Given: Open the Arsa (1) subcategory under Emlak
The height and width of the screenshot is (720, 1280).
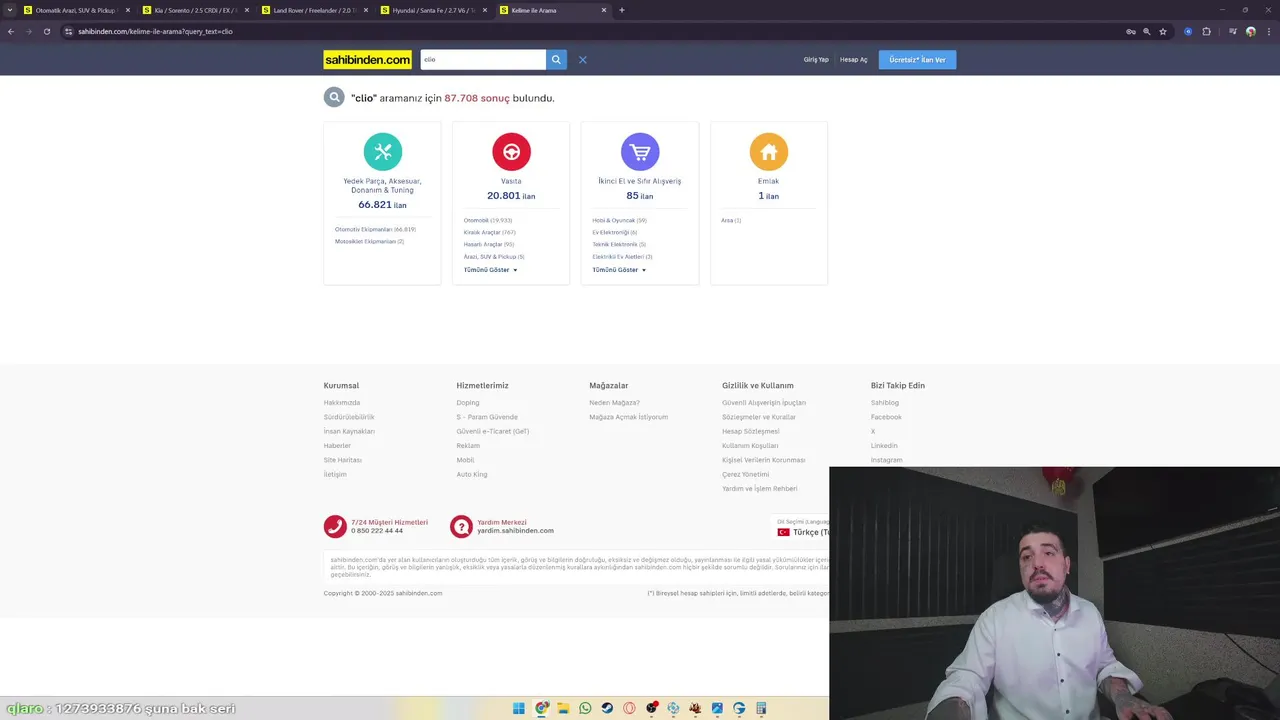Looking at the screenshot, I should (731, 220).
